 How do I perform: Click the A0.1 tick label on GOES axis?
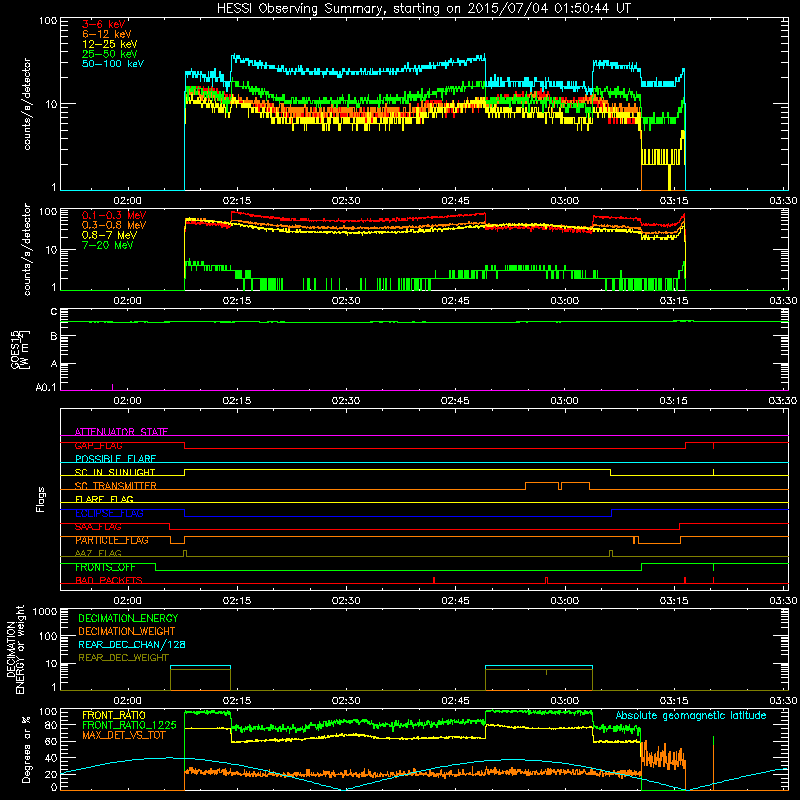pos(46,387)
